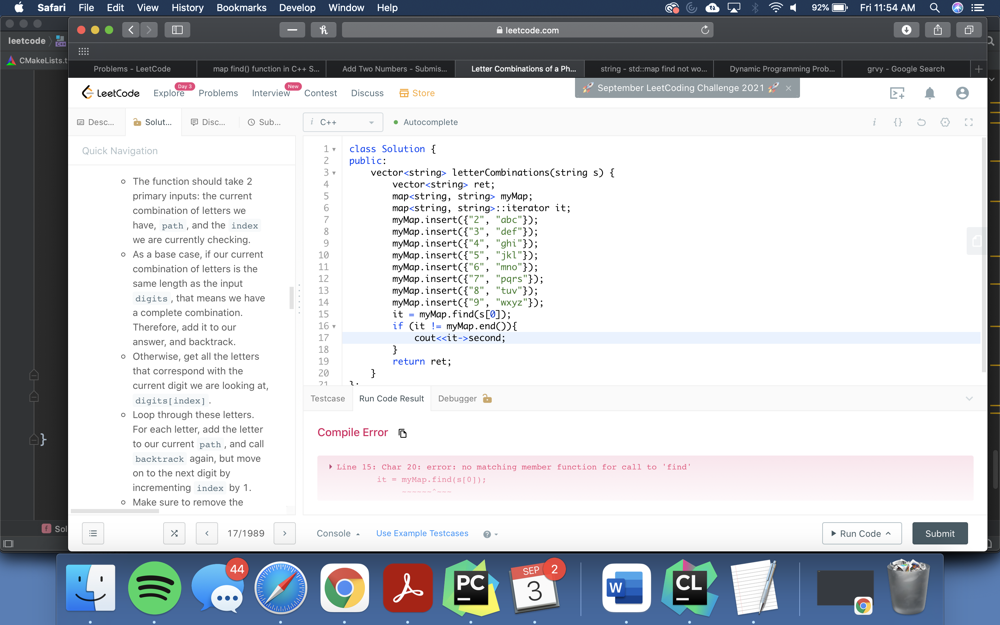This screenshot has height=625, width=1000.
Task: Open the help question mark dropdown
Action: coord(490,534)
